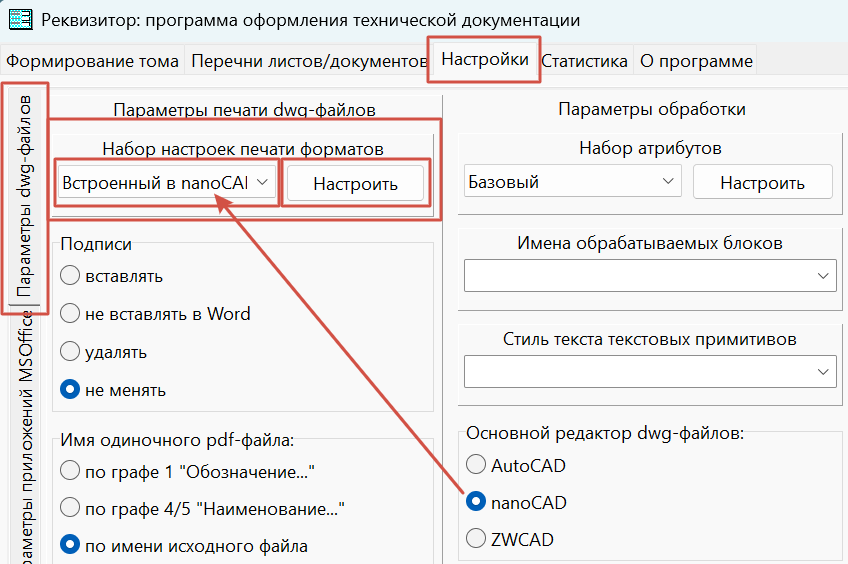Image resolution: width=848 pixels, height=564 pixels.
Task: Open the Базовый attribute set dropdown
Action: [x=572, y=182]
